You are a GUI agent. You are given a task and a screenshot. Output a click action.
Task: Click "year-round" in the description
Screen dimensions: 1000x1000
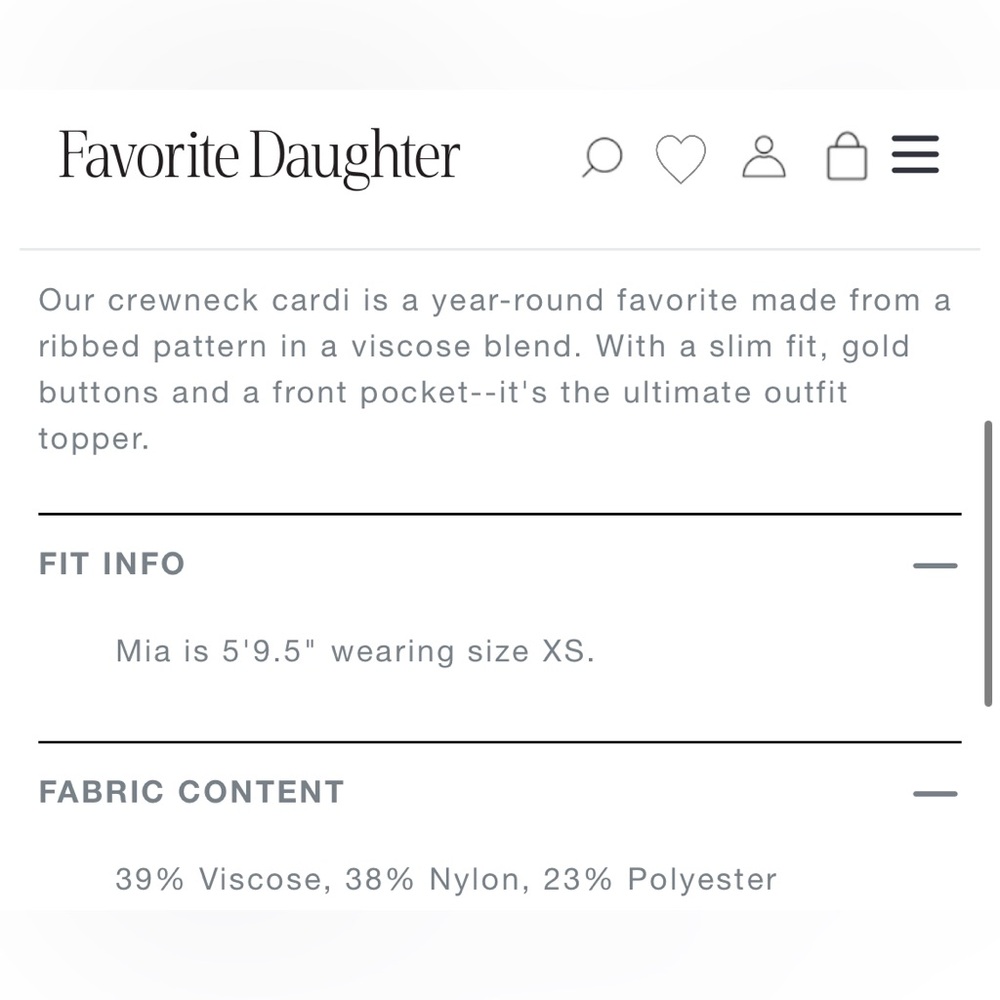(x=517, y=301)
